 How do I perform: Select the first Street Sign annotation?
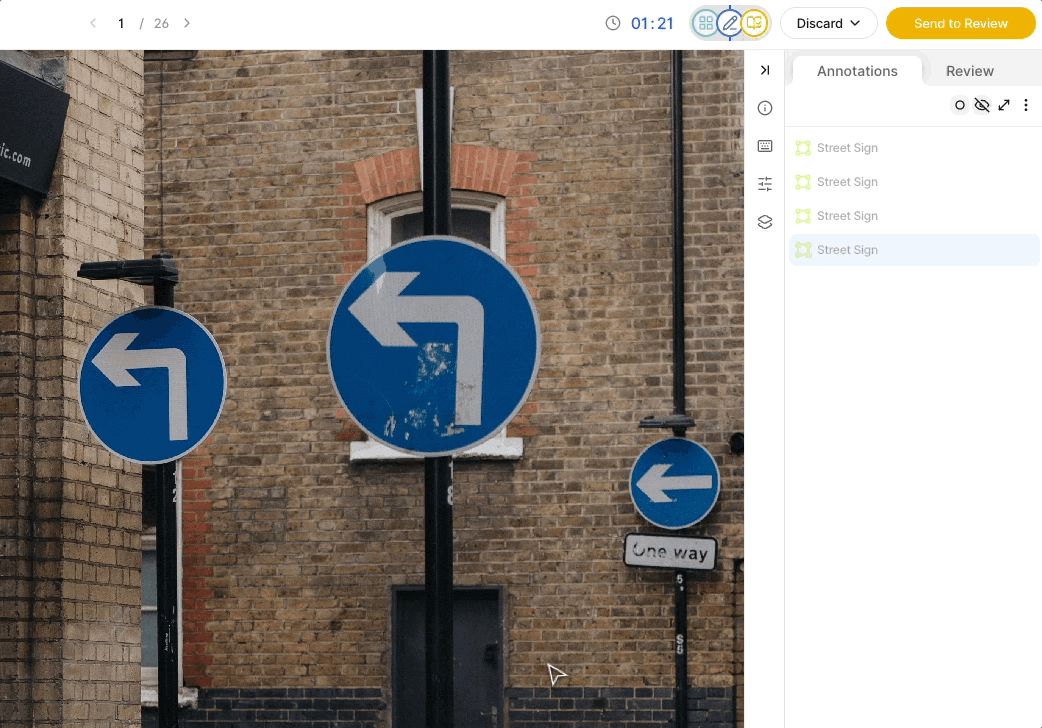click(x=914, y=148)
